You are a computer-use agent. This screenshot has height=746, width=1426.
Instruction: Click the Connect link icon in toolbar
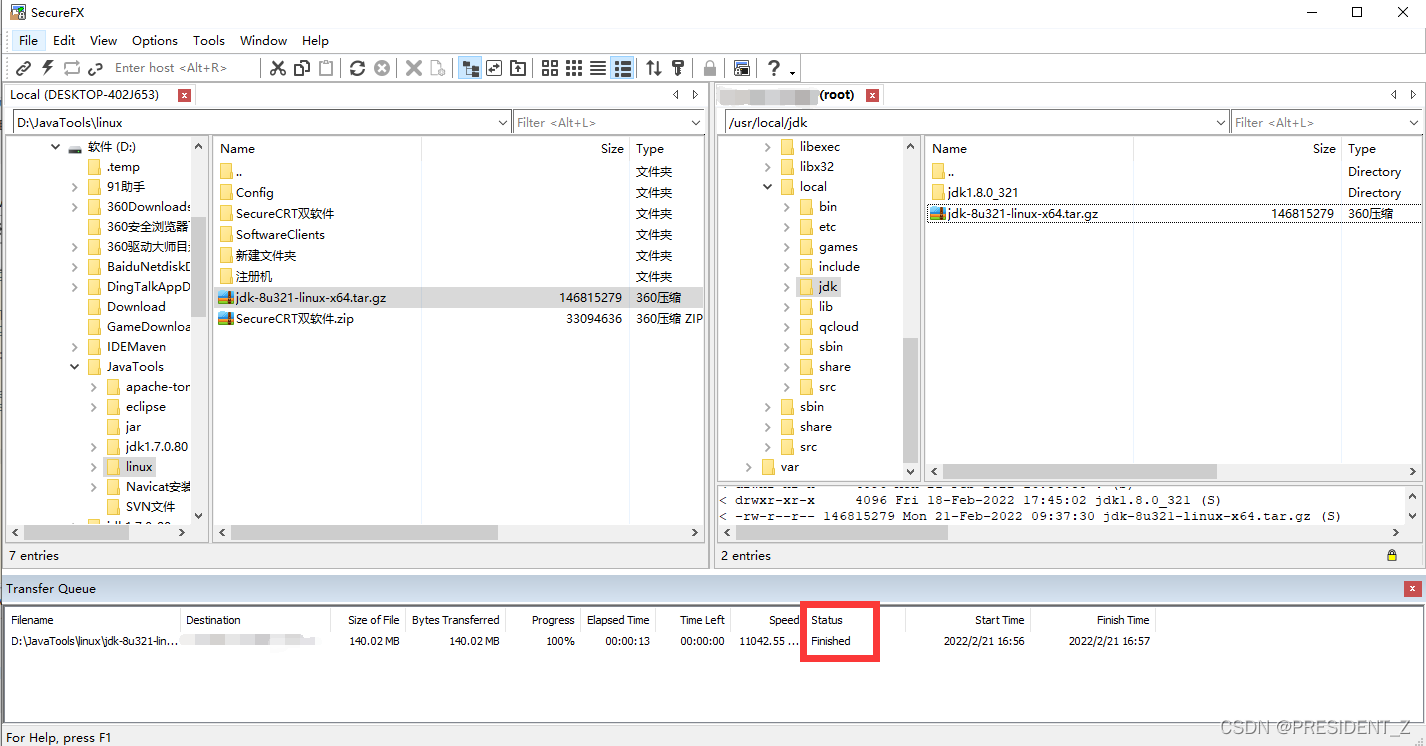[x=24, y=68]
